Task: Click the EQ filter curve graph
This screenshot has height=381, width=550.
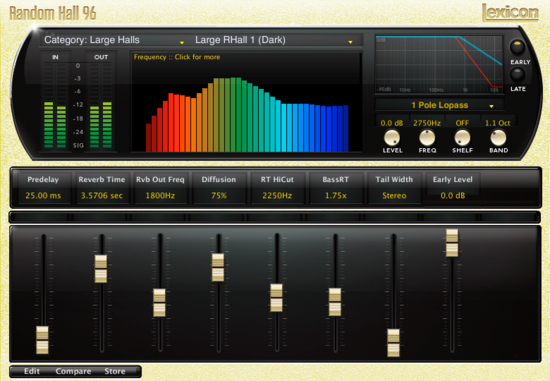Action: [439, 64]
